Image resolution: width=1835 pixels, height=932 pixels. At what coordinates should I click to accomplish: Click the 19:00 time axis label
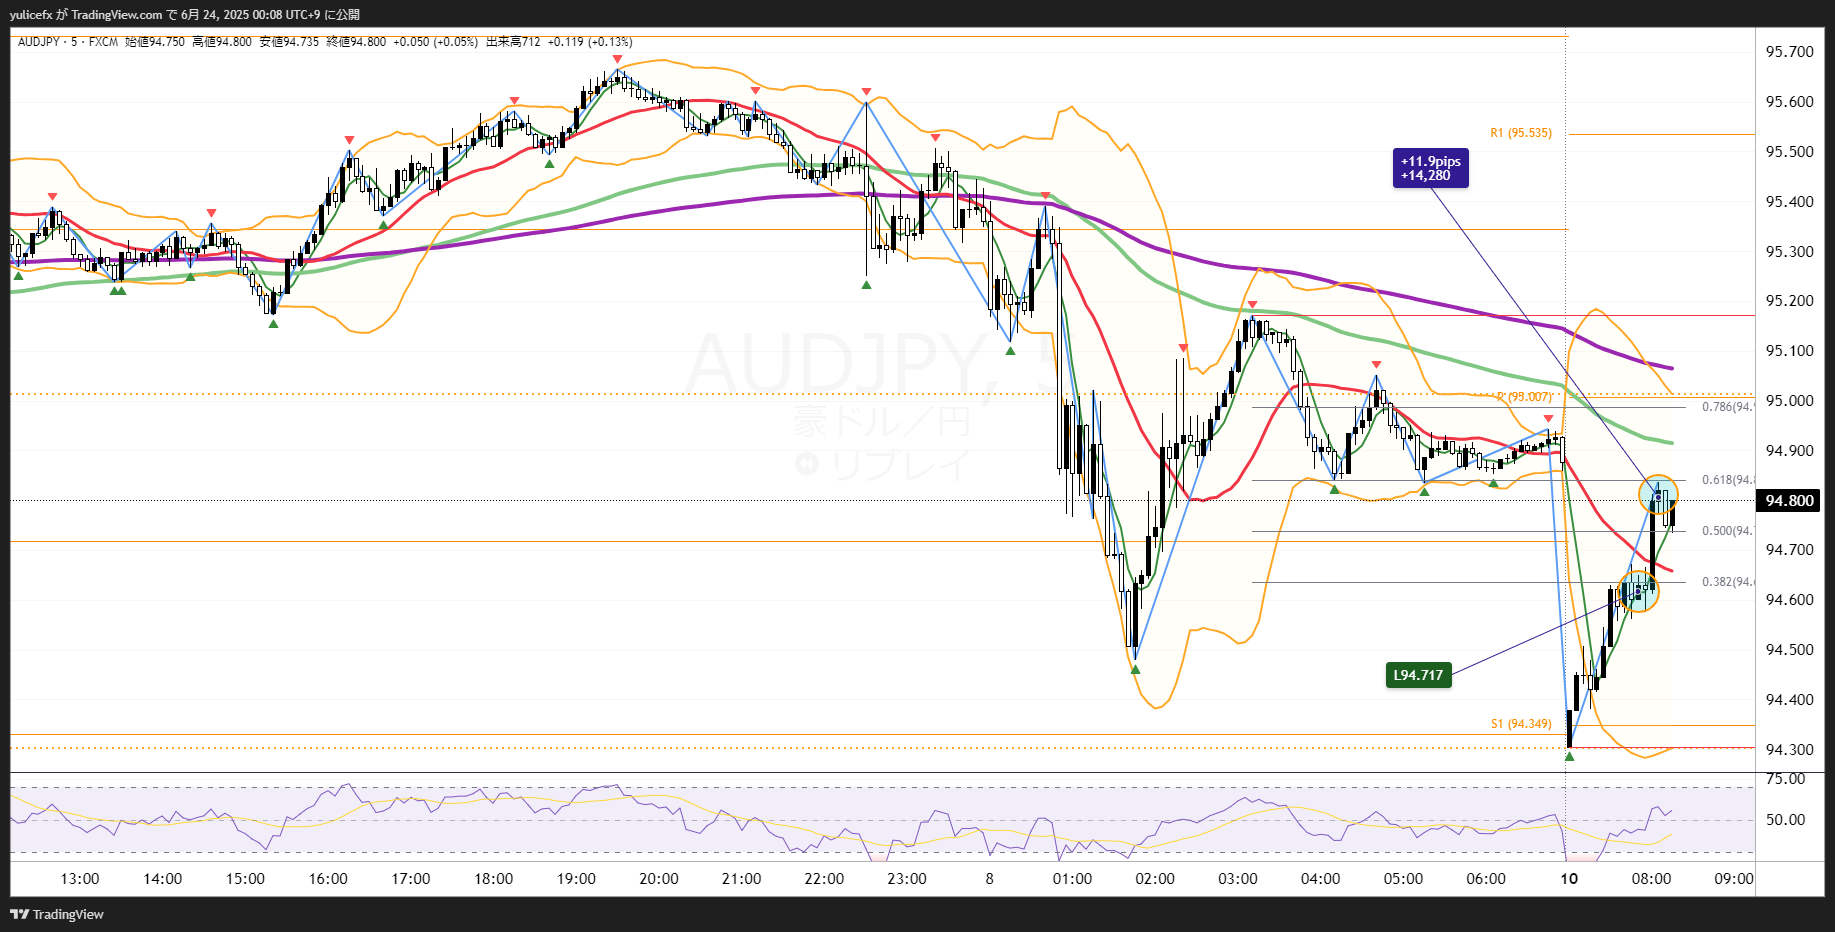(576, 879)
